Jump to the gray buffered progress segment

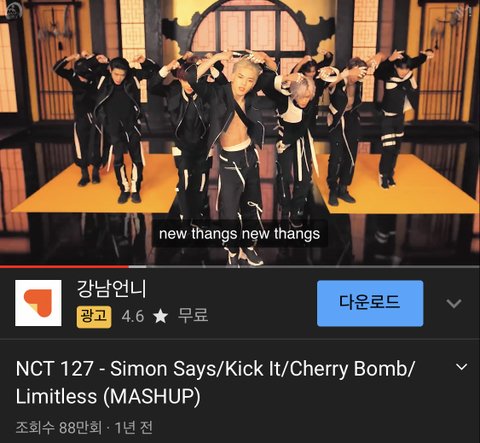click(137, 266)
